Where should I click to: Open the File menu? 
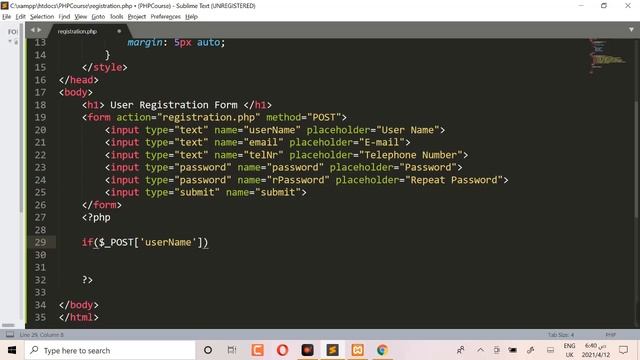coord(7,17)
